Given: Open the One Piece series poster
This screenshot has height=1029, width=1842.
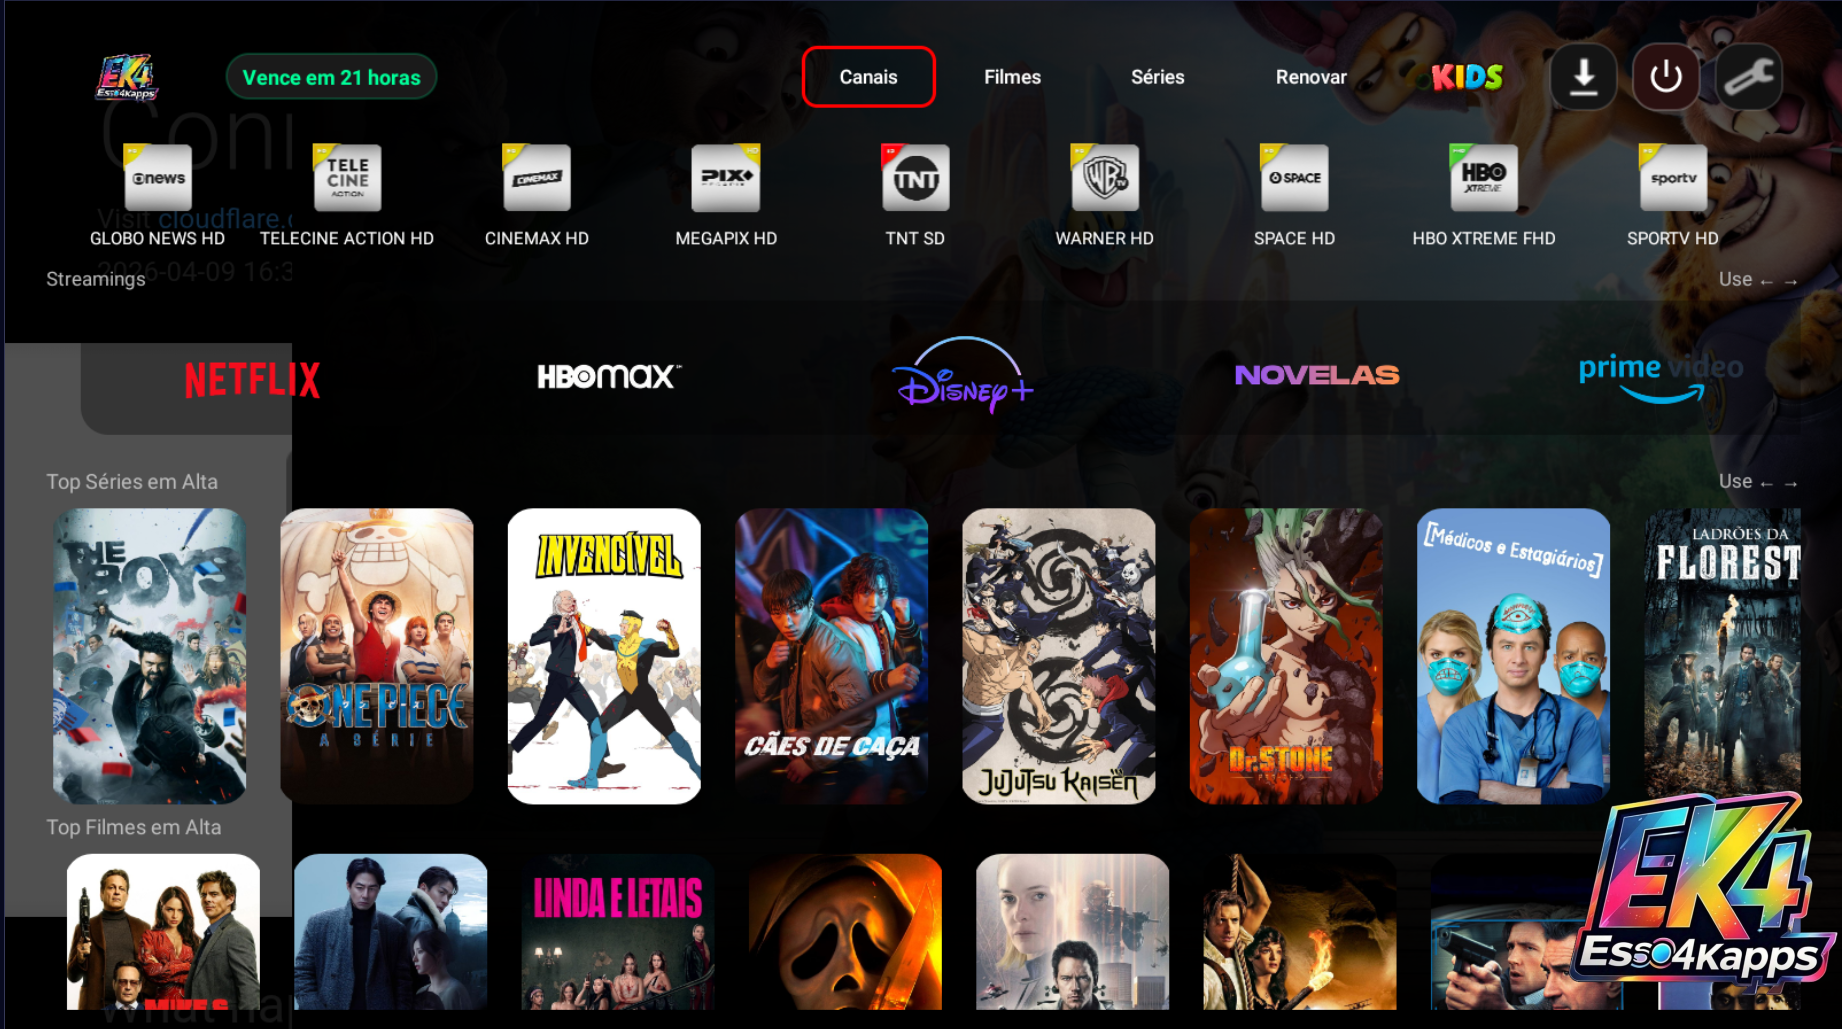Looking at the screenshot, I should point(377,656).
